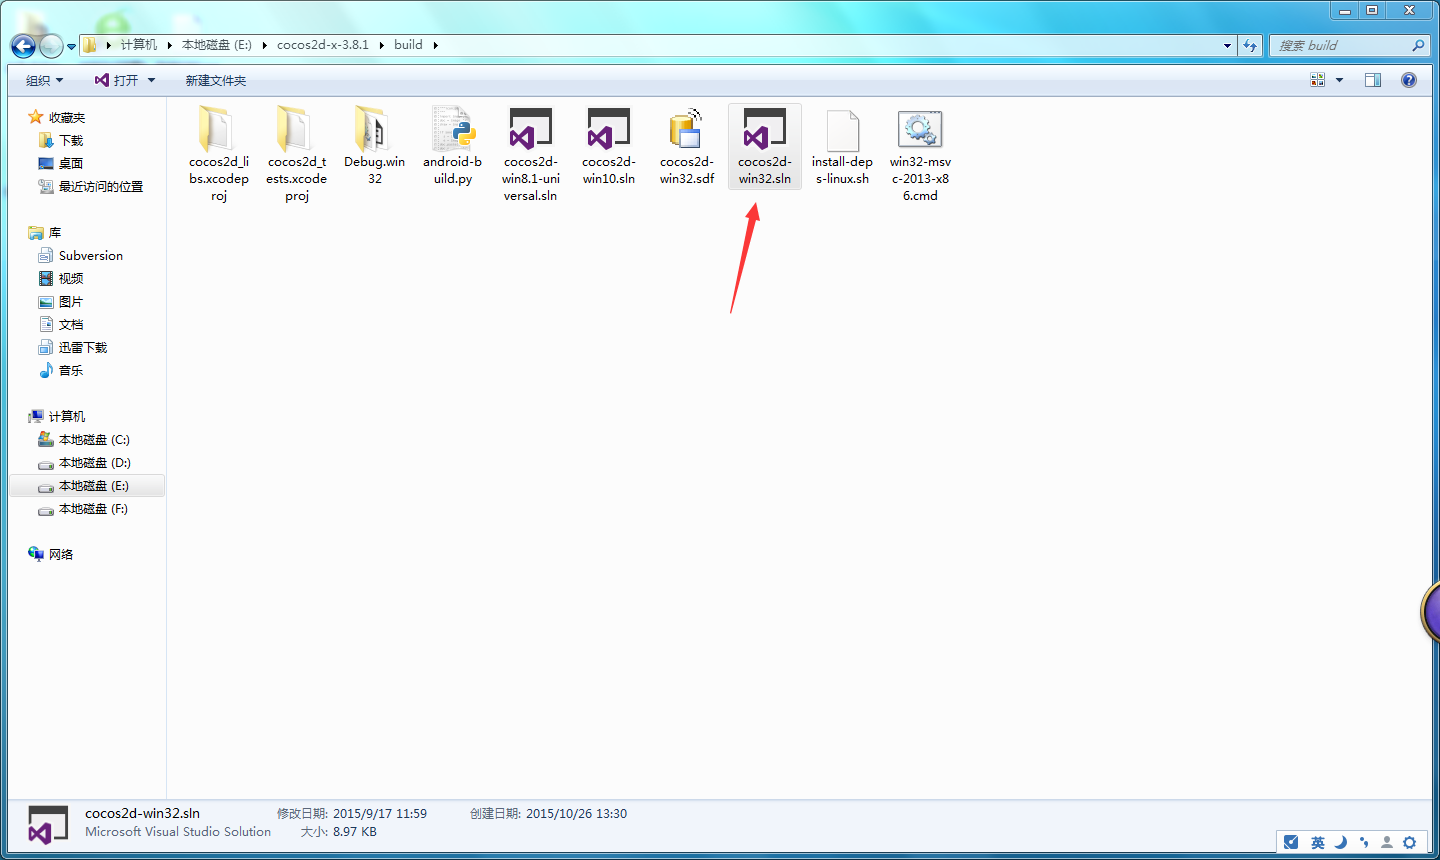Click the input method logo icon
Viewport: 1440px width, 860px height.
click(x=1291, y=842)
